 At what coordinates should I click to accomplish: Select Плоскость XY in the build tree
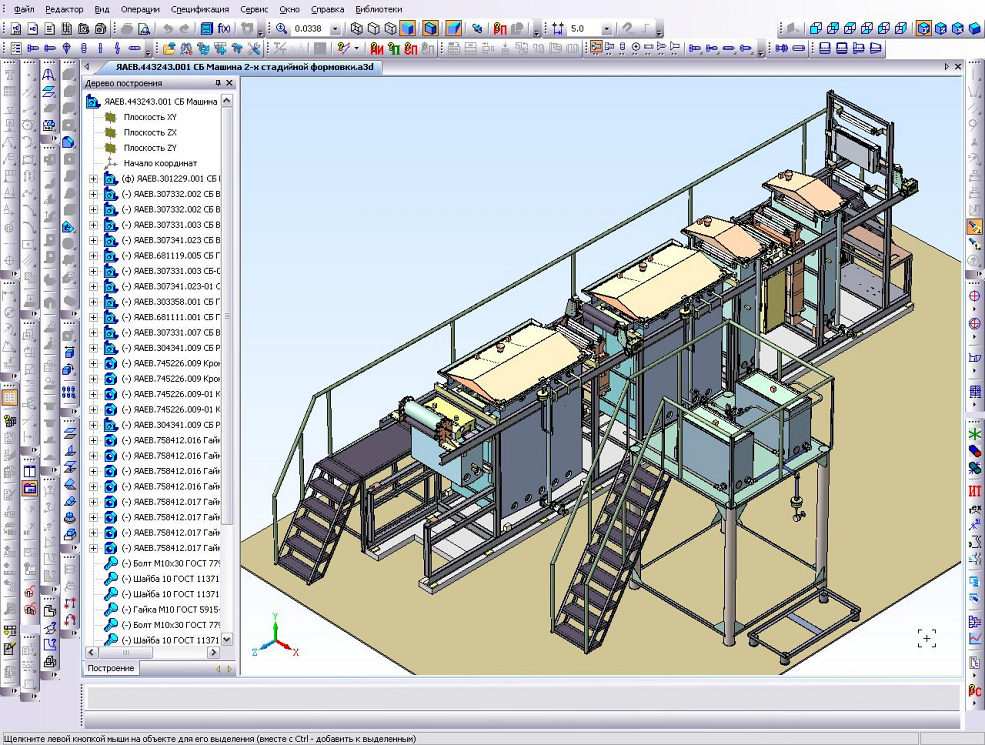click(150, 117)
